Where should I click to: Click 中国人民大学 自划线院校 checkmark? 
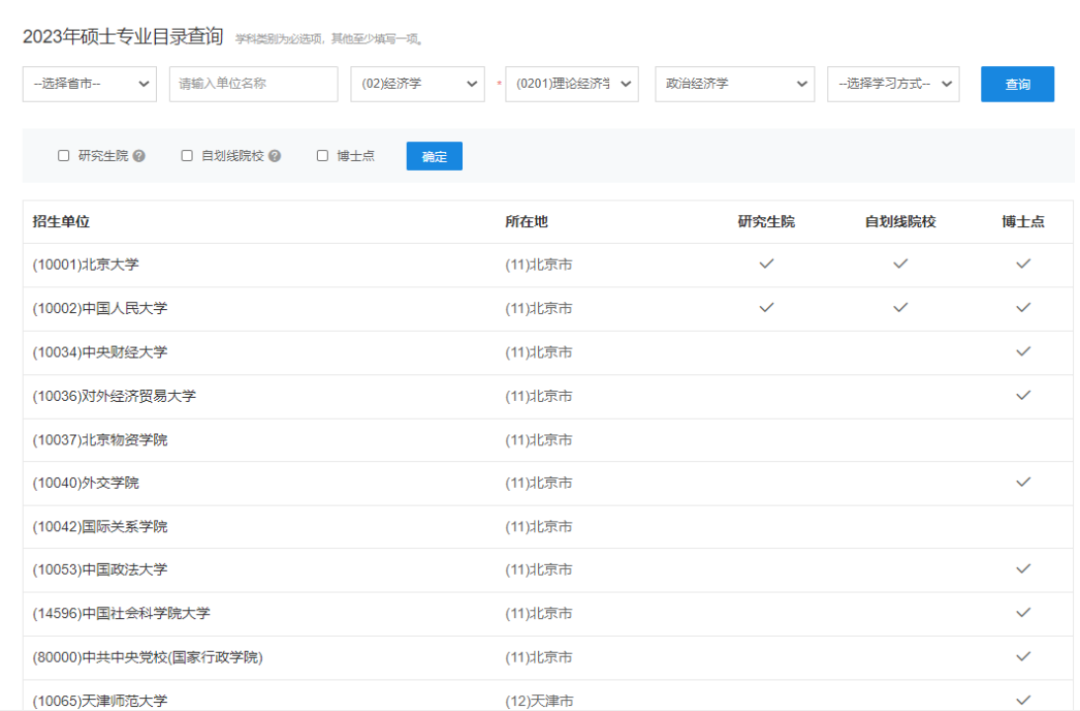coord(900,307)
